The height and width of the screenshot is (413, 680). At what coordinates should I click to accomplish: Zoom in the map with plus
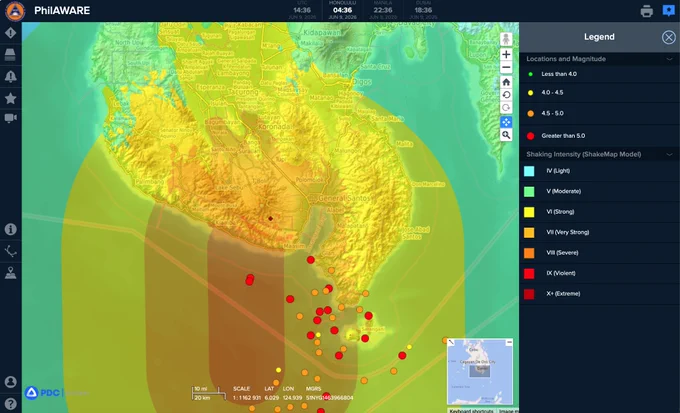point(506,54)
